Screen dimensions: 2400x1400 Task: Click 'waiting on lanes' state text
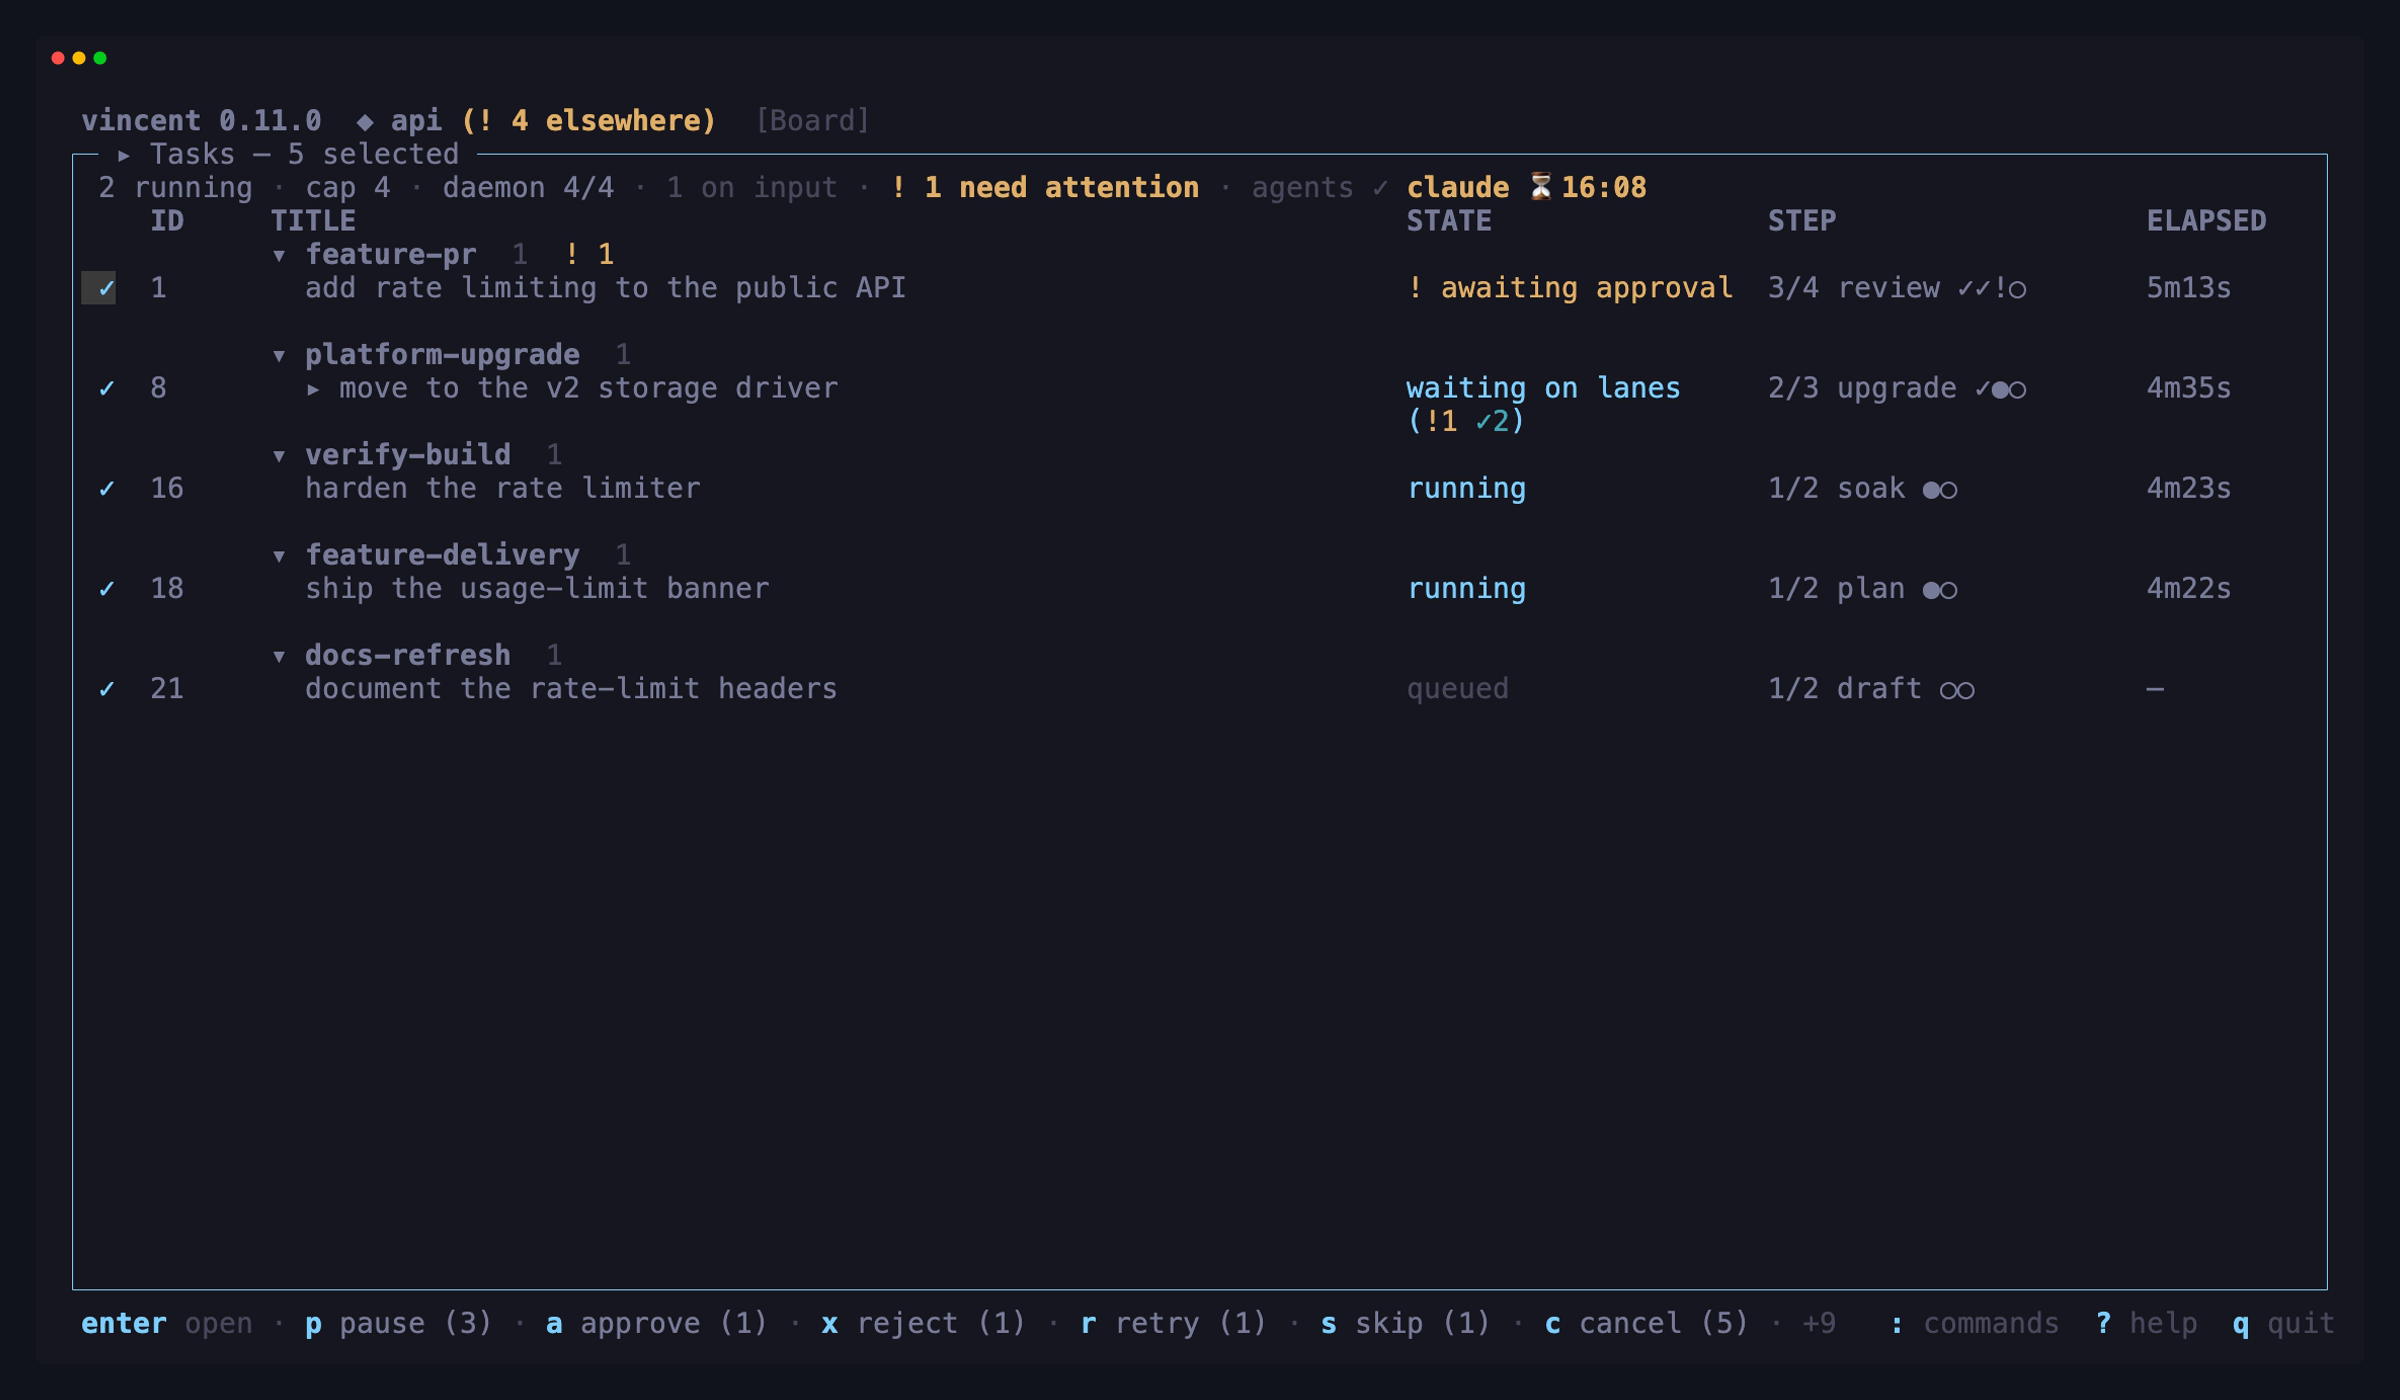pos(1543,388)
